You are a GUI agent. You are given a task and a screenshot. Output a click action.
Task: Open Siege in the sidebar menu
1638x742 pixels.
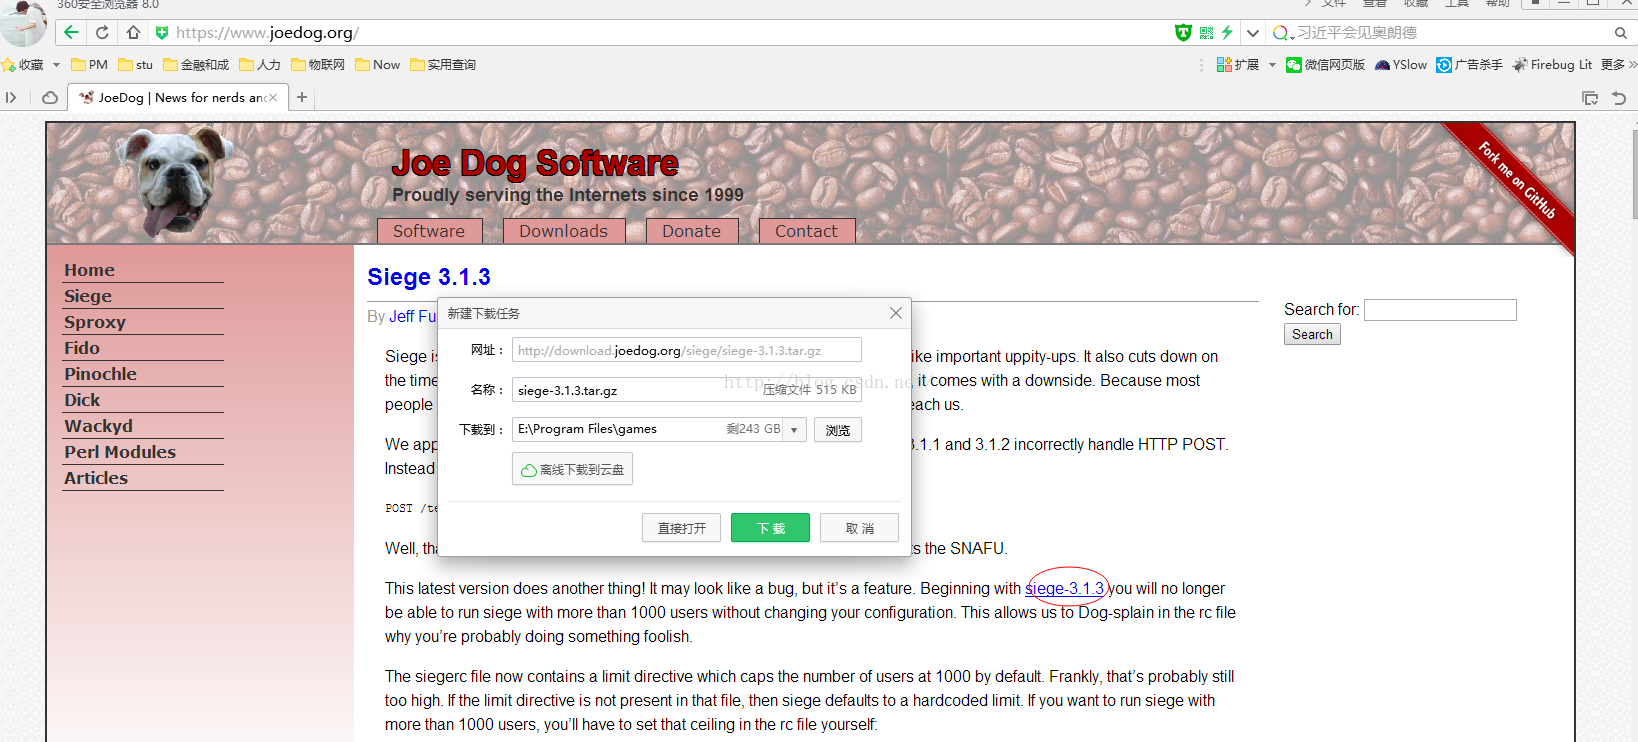(x=88, y=296)
